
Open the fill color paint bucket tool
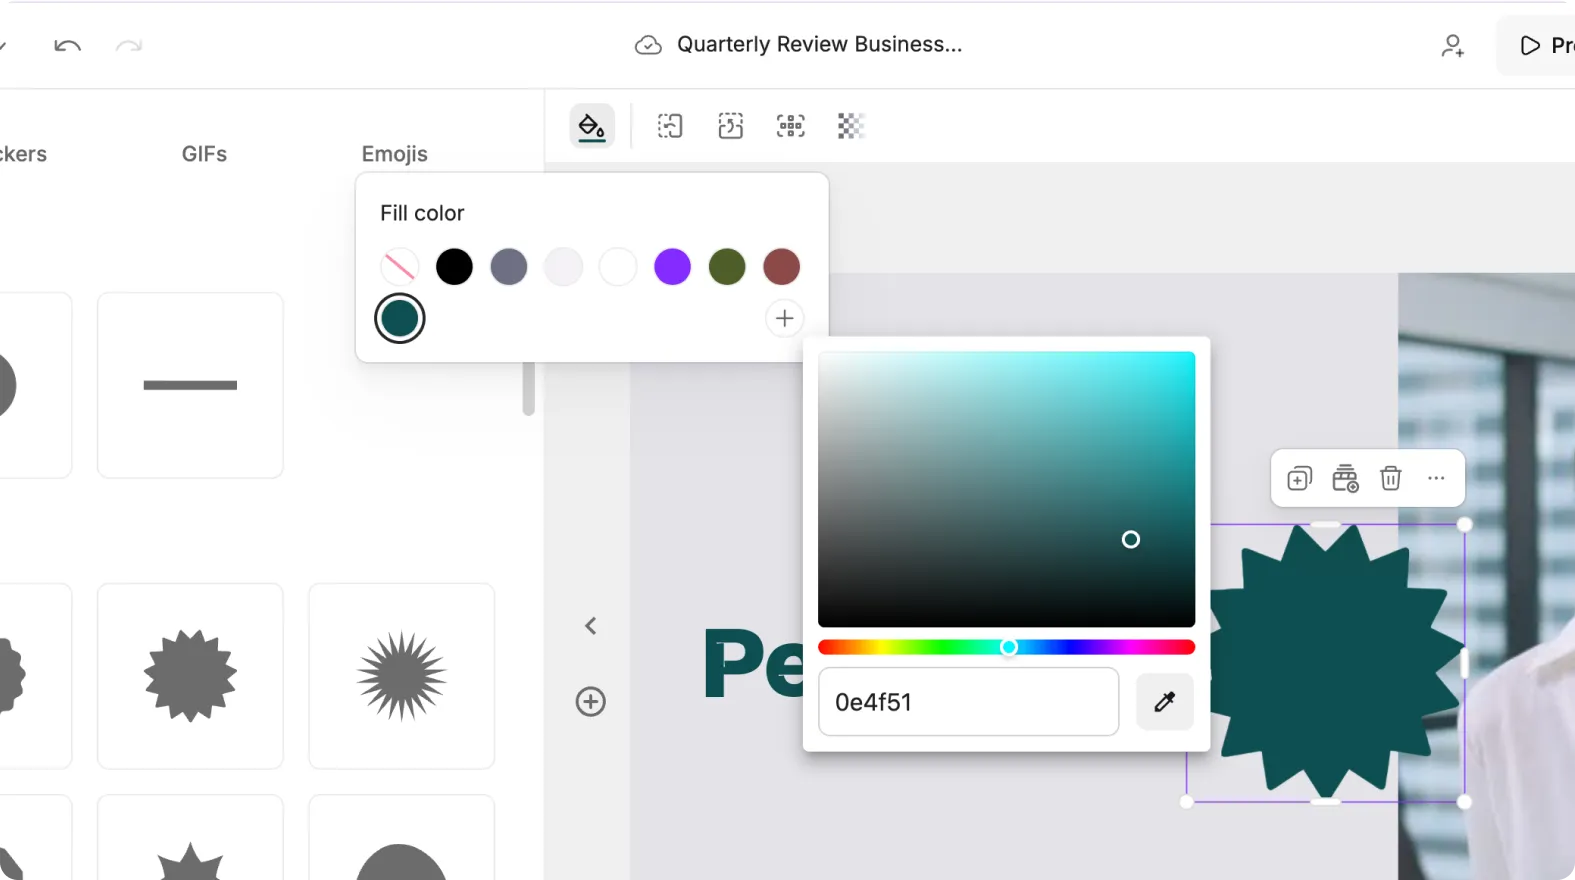592,126
